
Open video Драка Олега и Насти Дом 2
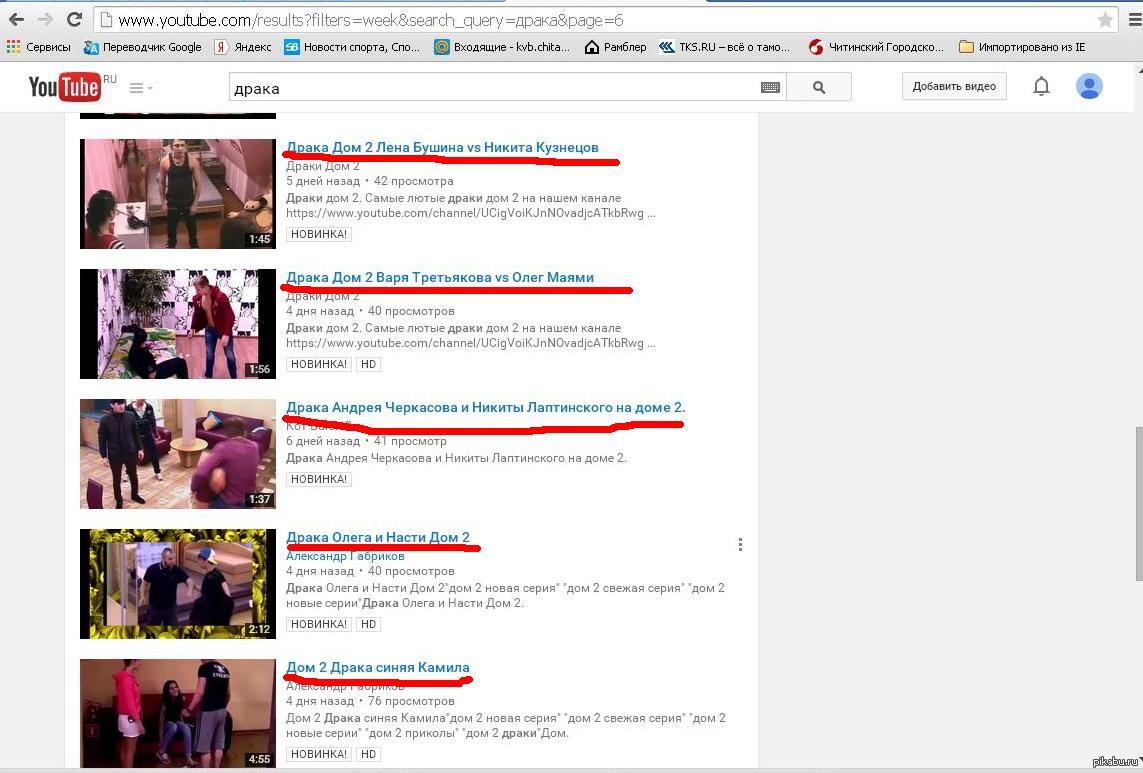click(x=378, y=537)
